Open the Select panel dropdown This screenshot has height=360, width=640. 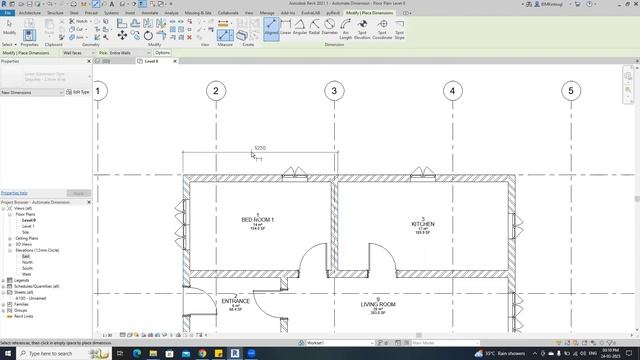click(x=9, y=44)
